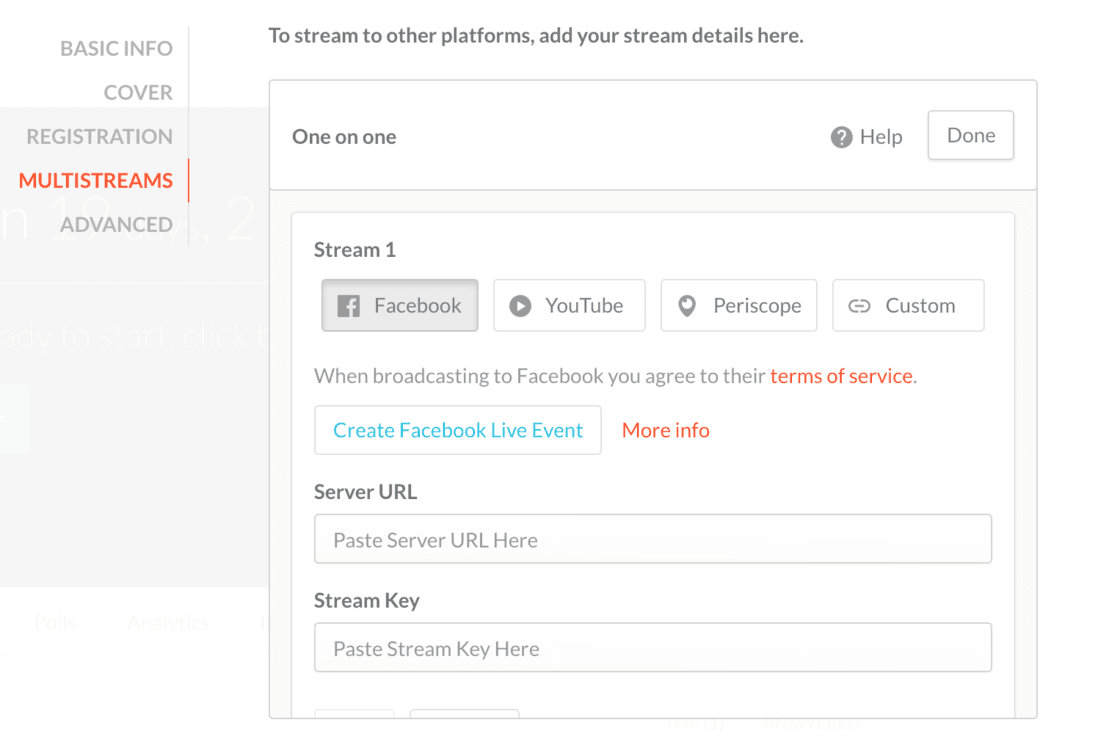Image resolution: width=1120 pixels, height=750 pixels.
Task: Switch the stream platform to YouTube
Action: click(569, 306)
